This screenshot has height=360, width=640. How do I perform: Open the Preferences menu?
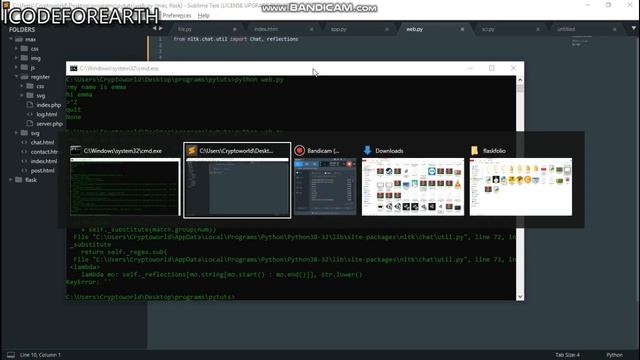click(x=177, y=16)
